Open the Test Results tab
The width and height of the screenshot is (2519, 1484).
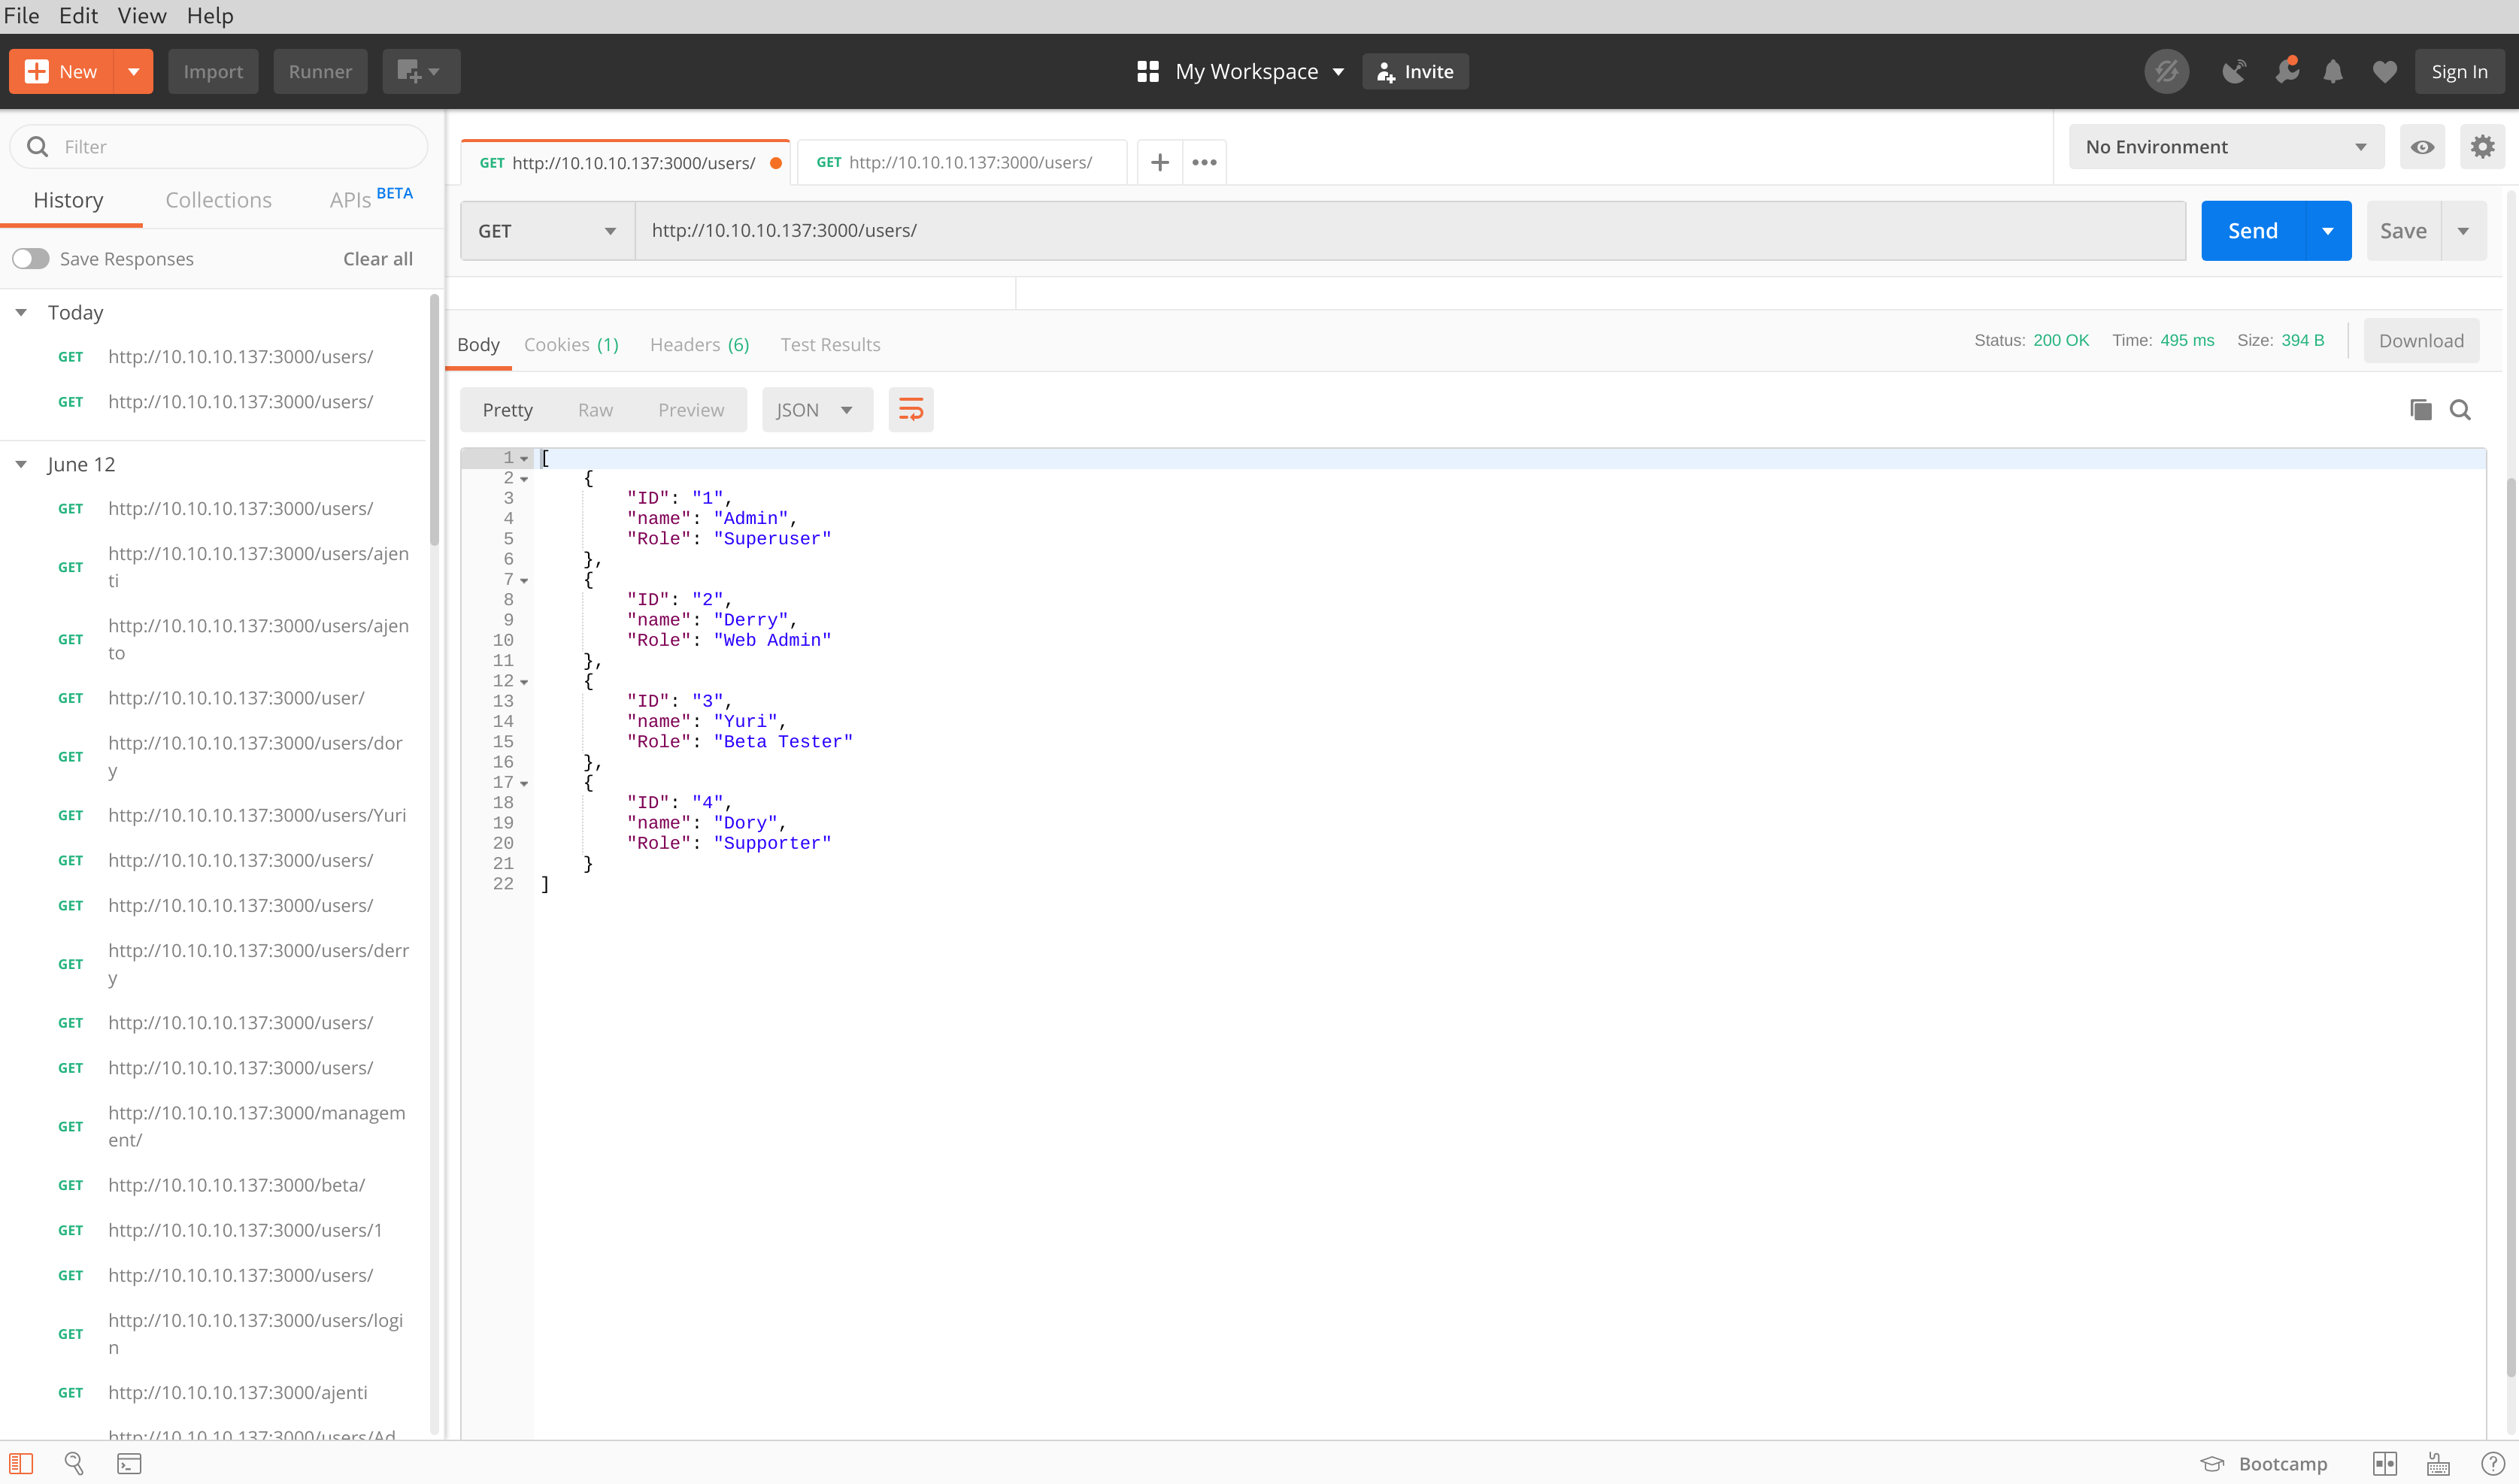click(830, 344)
